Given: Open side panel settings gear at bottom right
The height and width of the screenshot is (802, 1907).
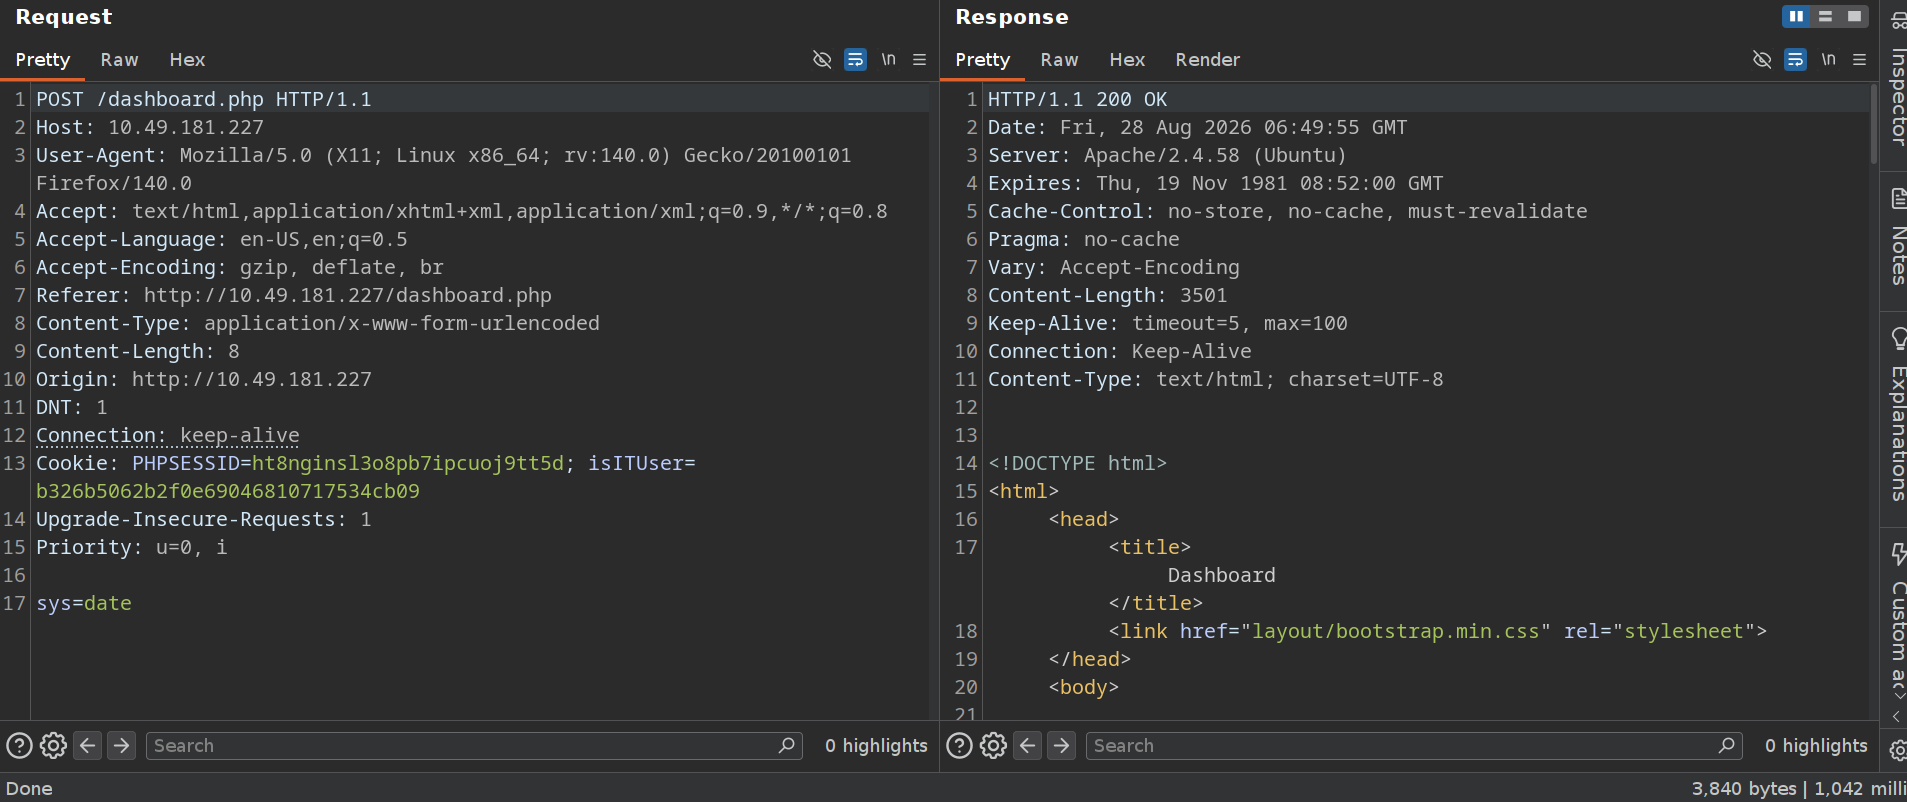Looking at the screenshot, I should point(1897,750).
